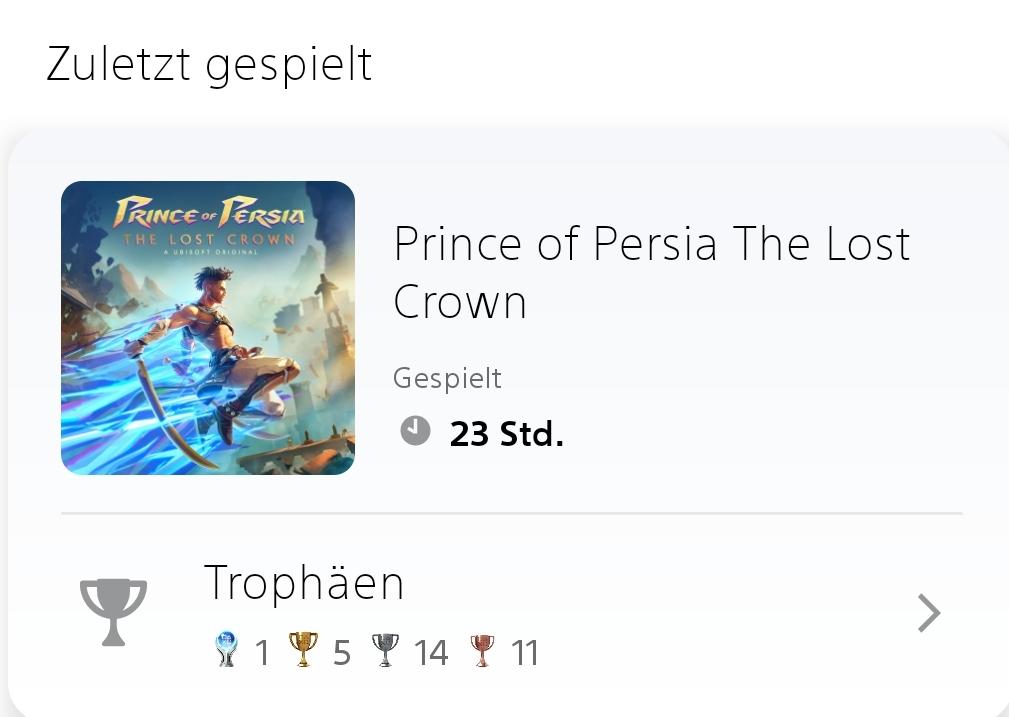This screenshot has width=1009, height=717.
Task: Click the Gespielt label
Action: point(447,378)
